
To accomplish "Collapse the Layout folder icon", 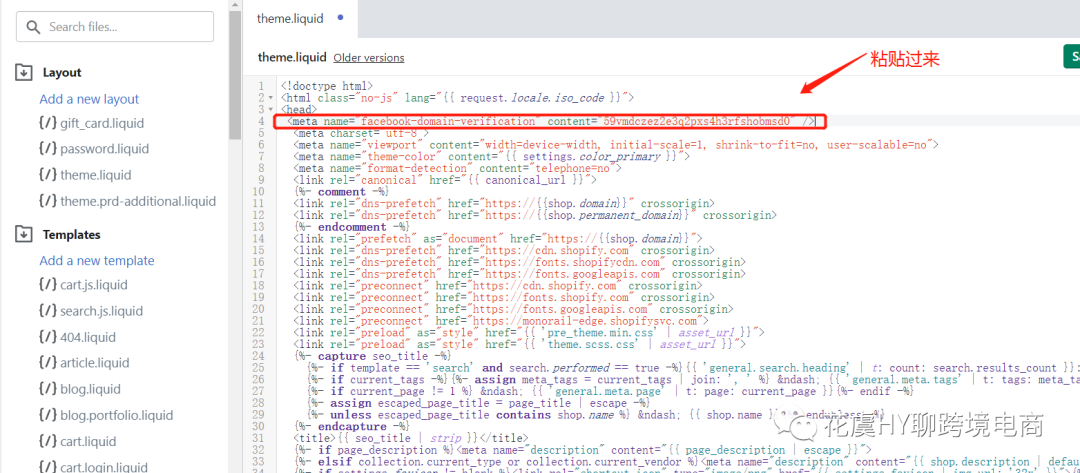I will pos(23,72).
